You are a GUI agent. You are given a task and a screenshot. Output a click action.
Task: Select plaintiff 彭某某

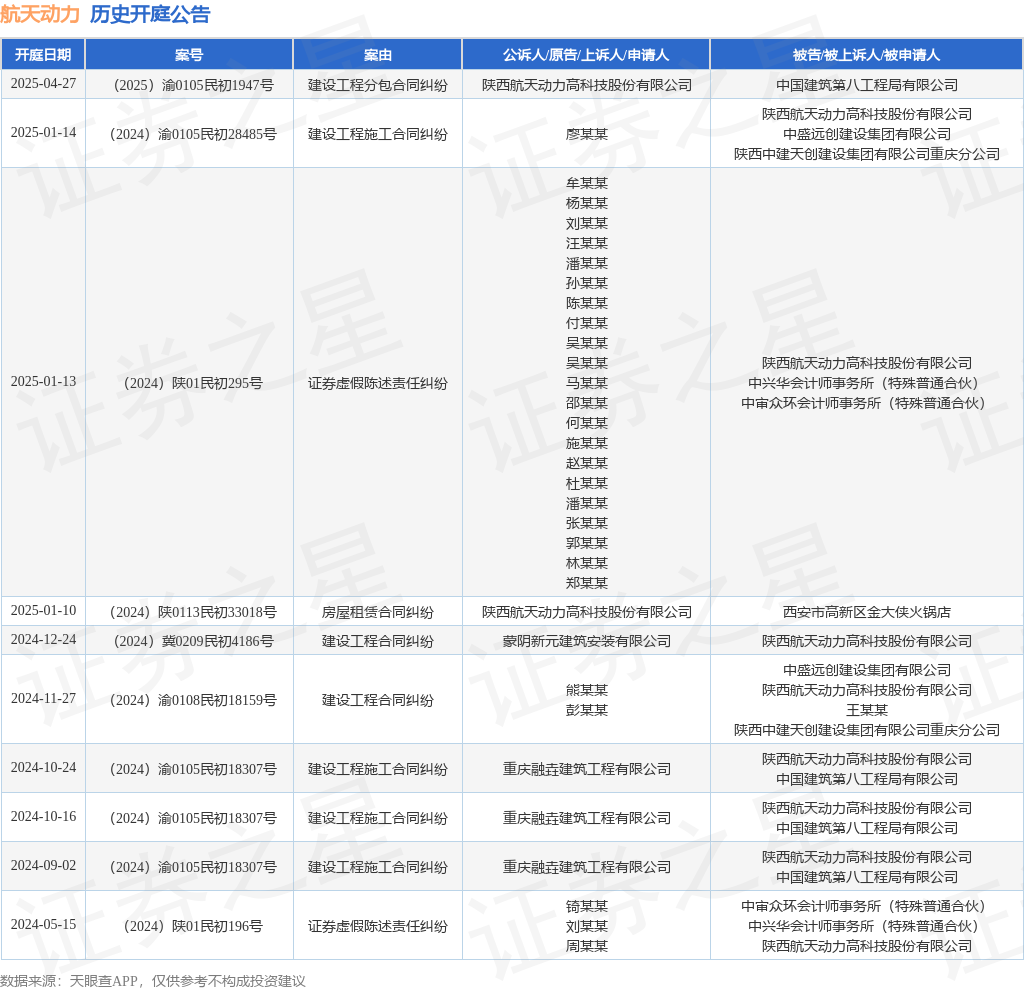pos(586,710)
